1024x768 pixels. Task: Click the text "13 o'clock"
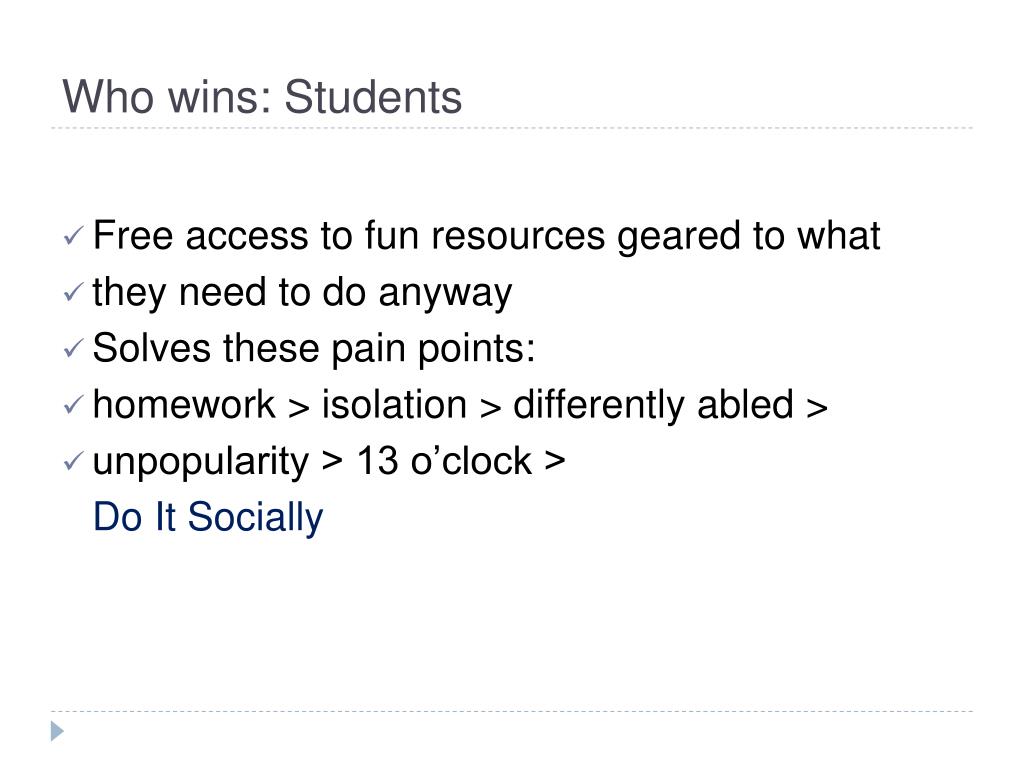pos(444,461)
